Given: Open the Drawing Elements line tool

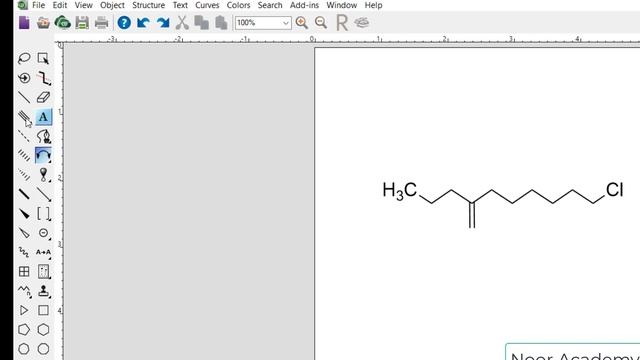Looking at the screenshot, I should (x=43, y=194).
